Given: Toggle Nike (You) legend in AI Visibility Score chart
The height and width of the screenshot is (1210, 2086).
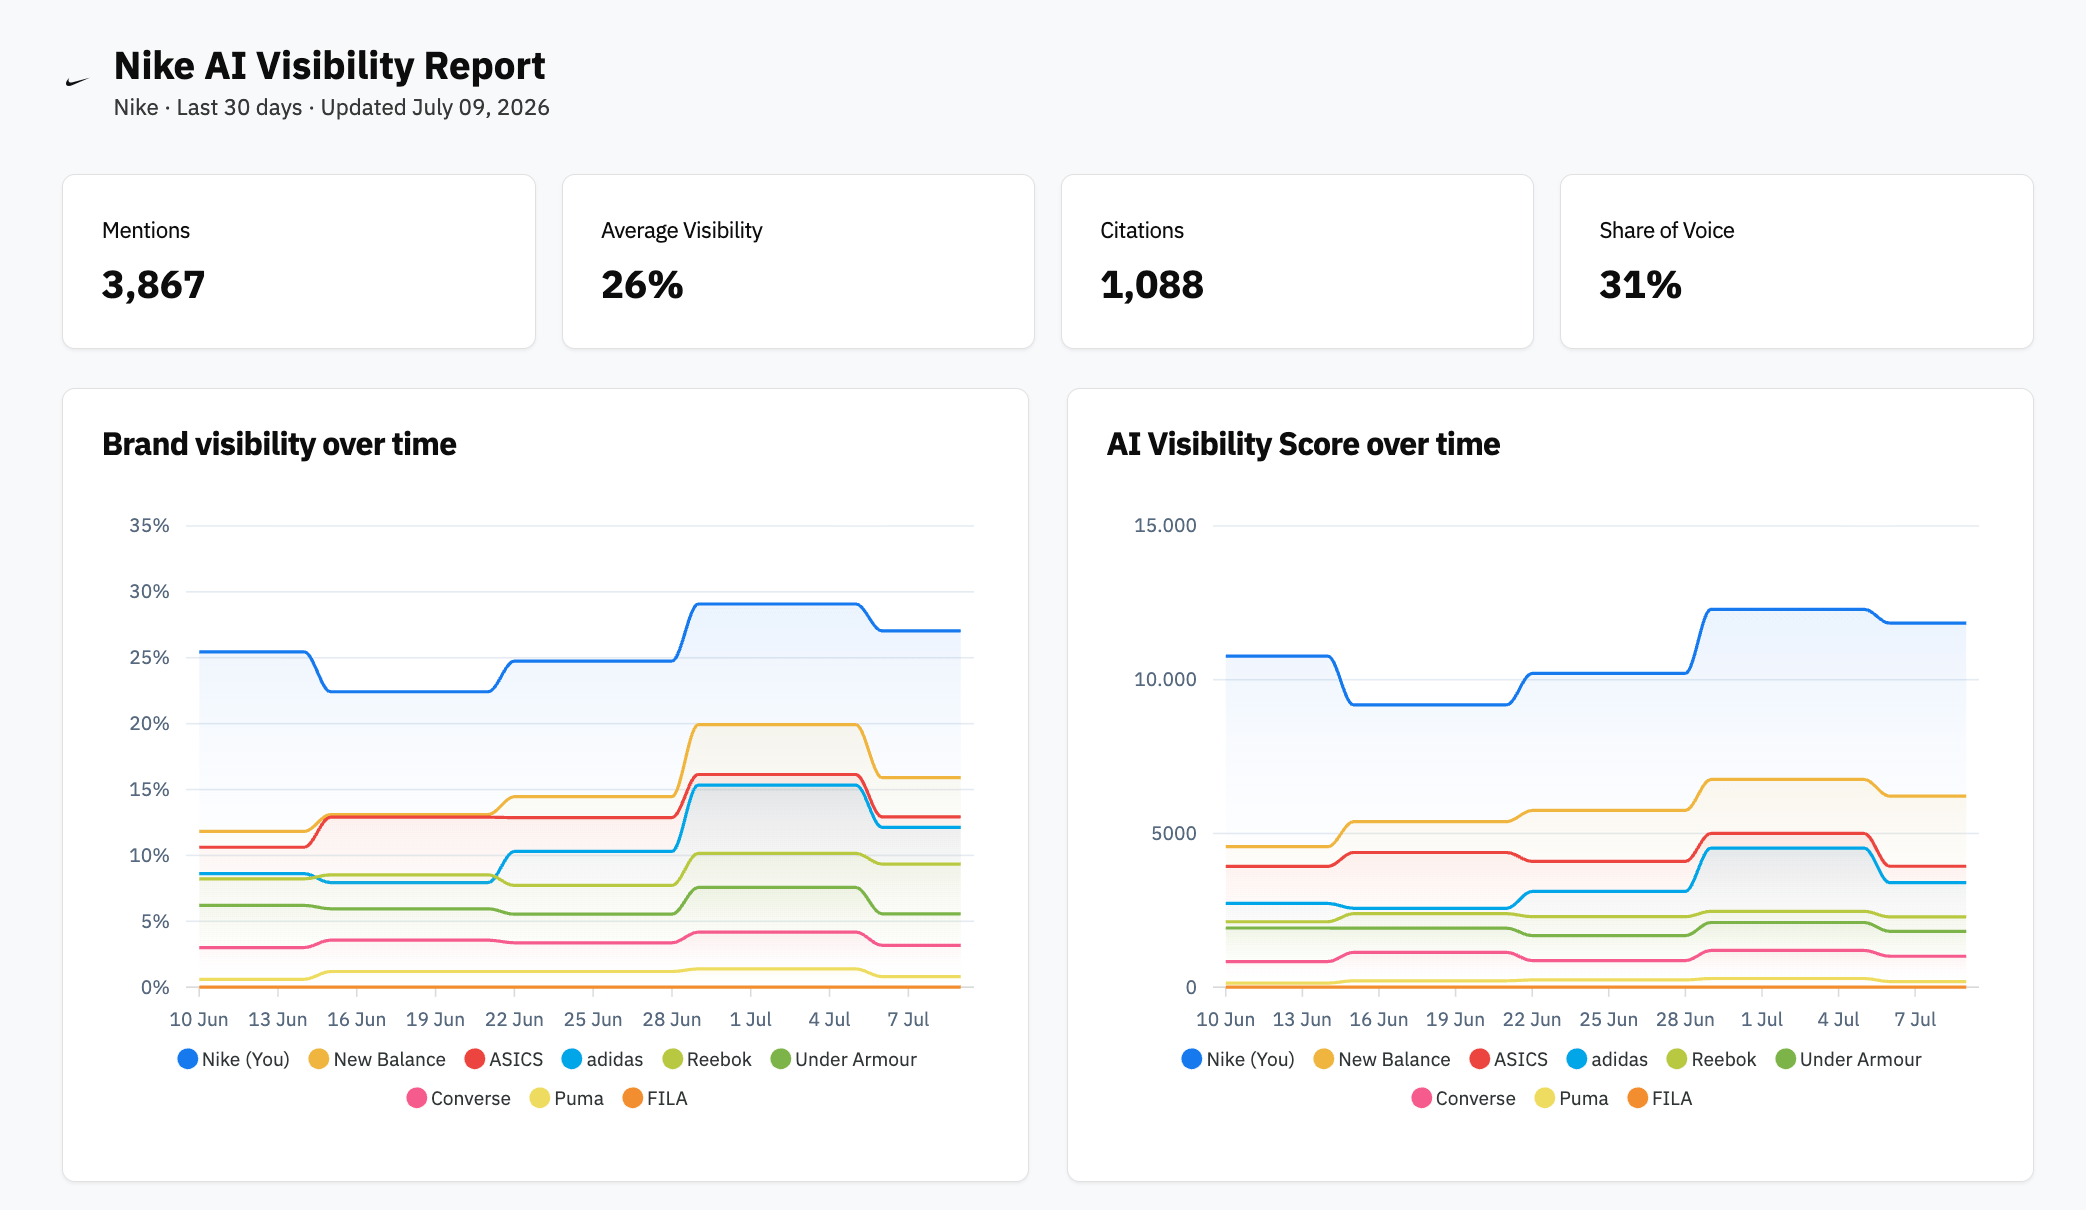Looking at the screenshot, I should (x=1238, y=1059).
